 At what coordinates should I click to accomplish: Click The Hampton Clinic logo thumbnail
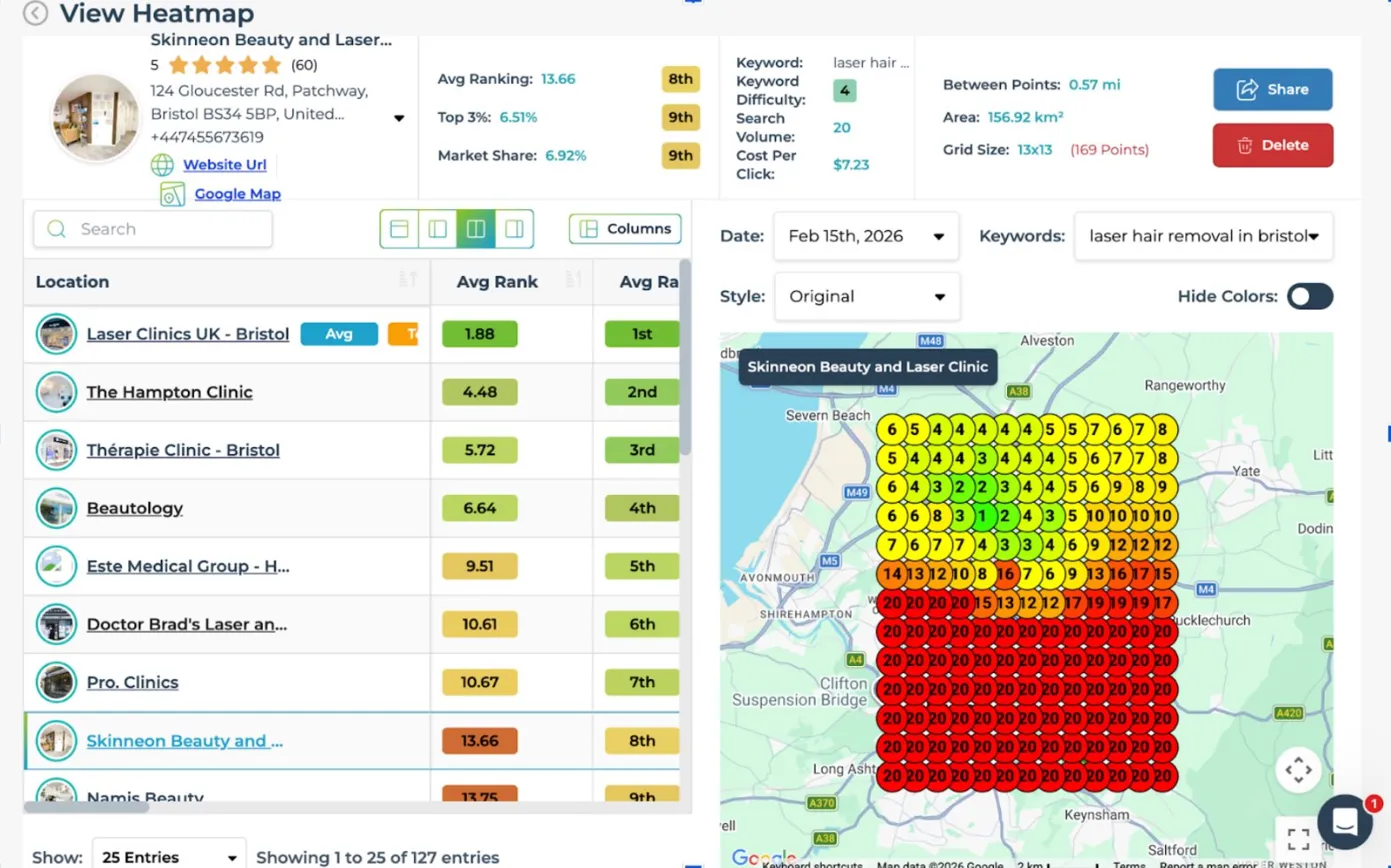[56, 392]
